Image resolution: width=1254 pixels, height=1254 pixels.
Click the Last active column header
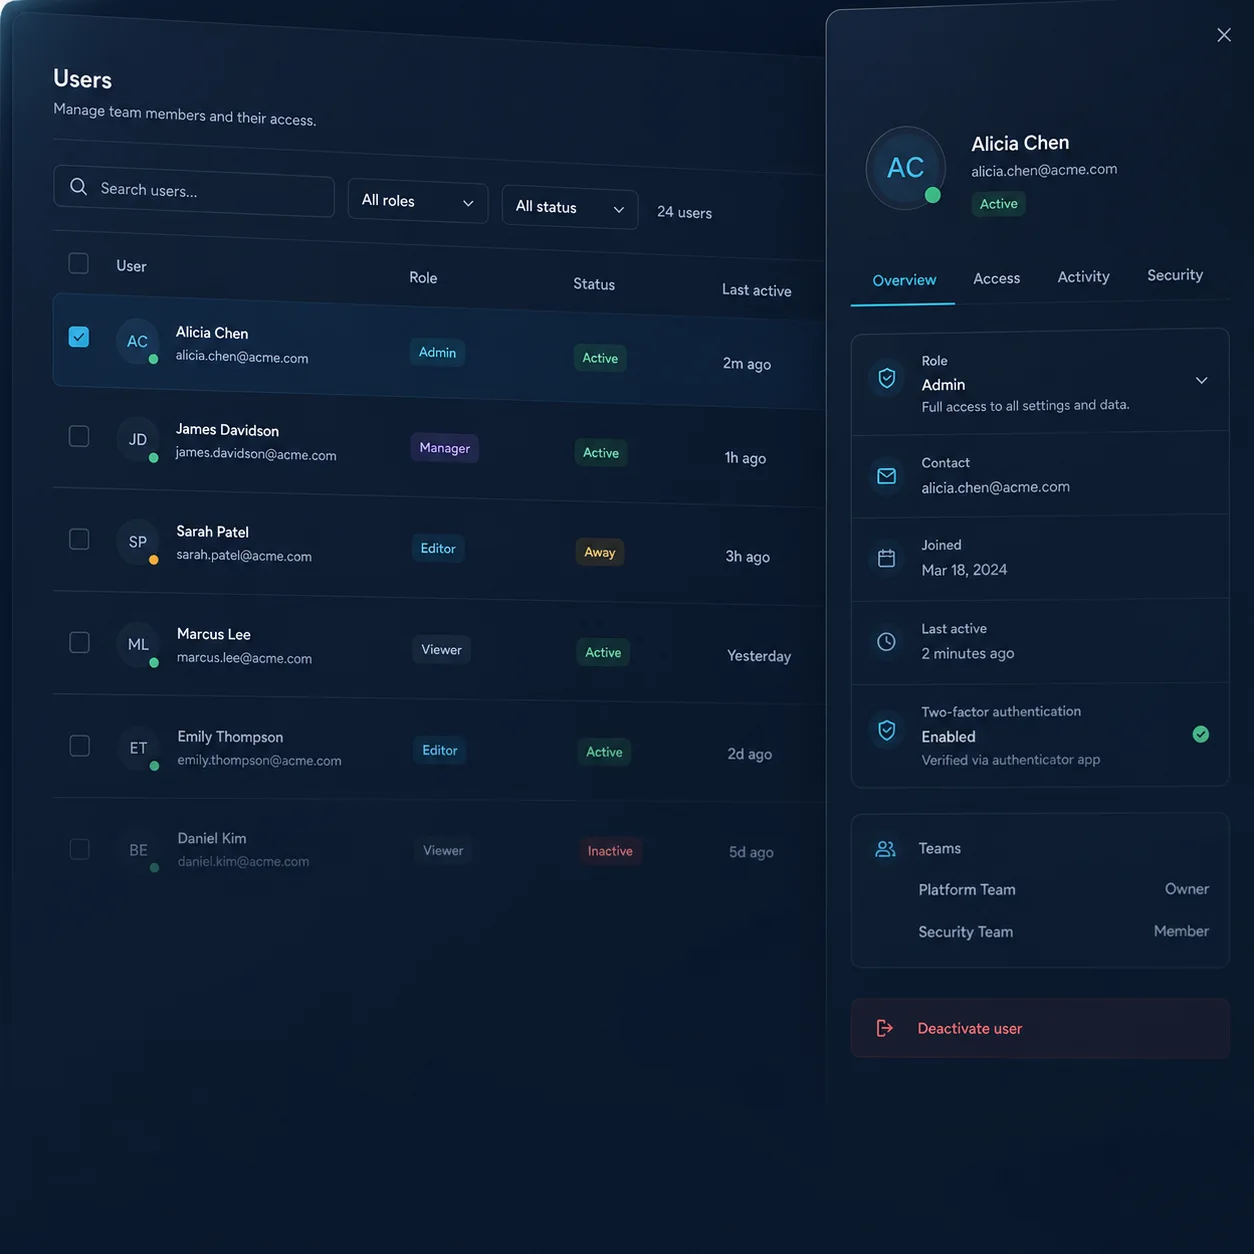click(757, 290)
